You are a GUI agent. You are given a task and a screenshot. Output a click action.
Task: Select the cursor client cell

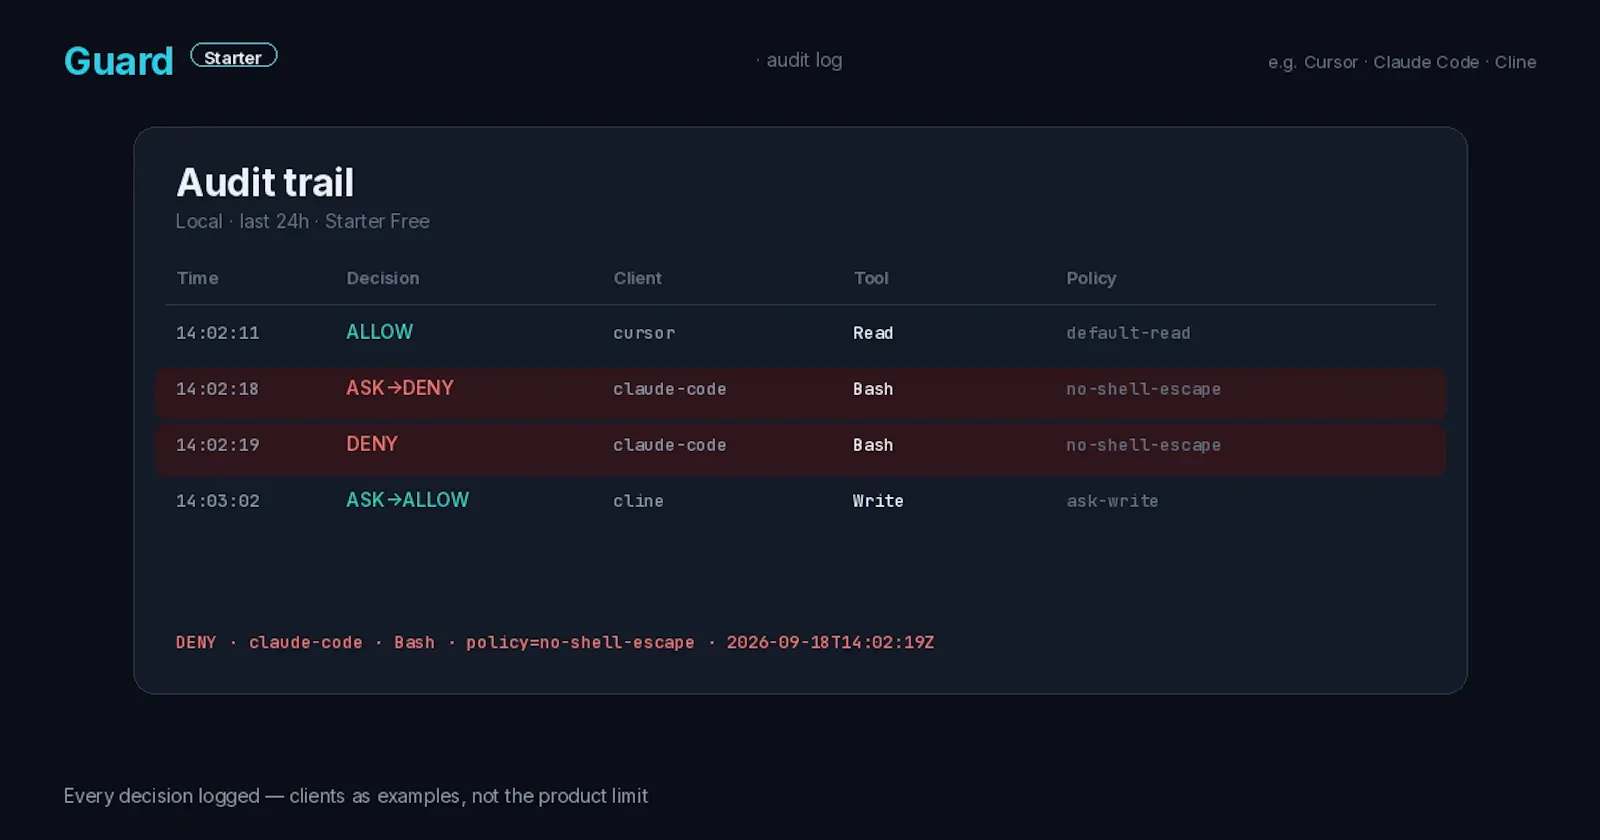coord(644,333)
